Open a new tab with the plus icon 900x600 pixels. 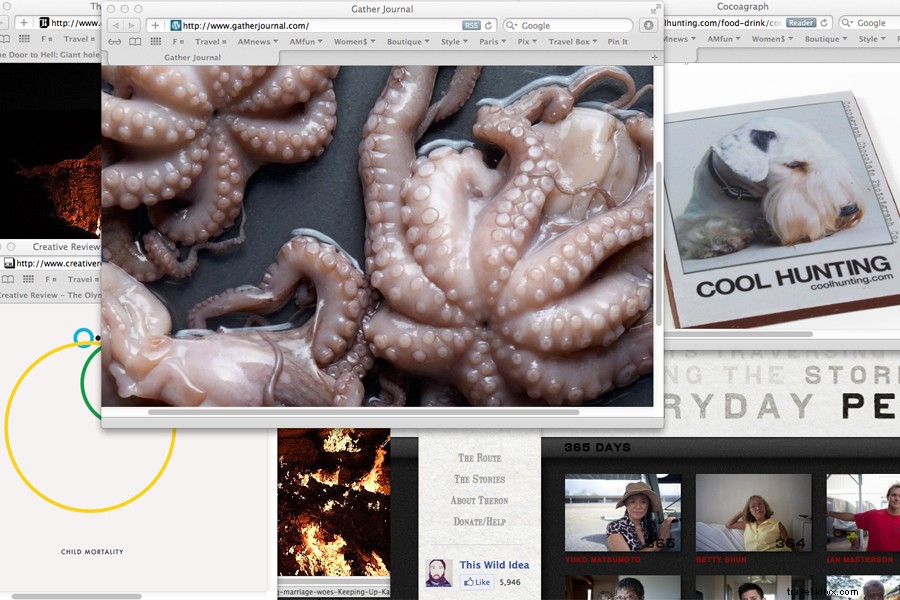pyautogui.click(x=155, y=25)
